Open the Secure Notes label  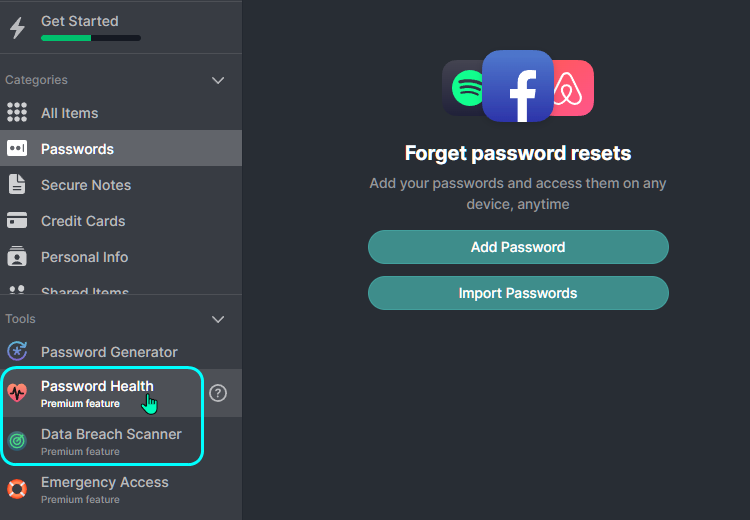point(86,185)
